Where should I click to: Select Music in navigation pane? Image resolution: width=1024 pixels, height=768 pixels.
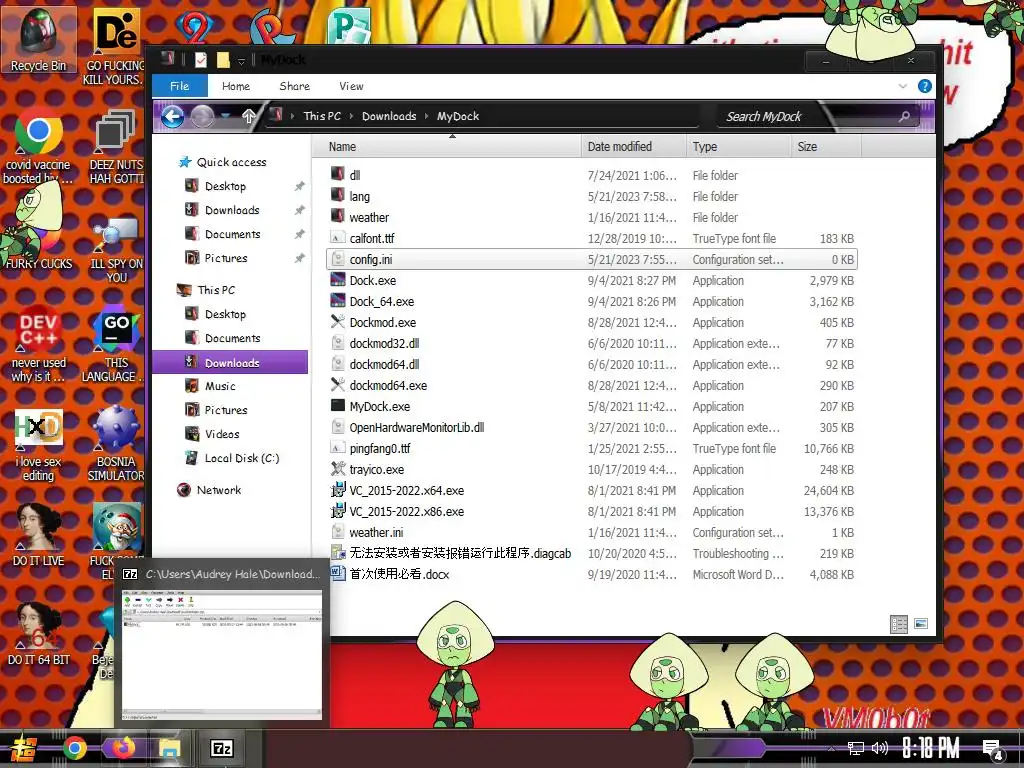pos(220,386)
